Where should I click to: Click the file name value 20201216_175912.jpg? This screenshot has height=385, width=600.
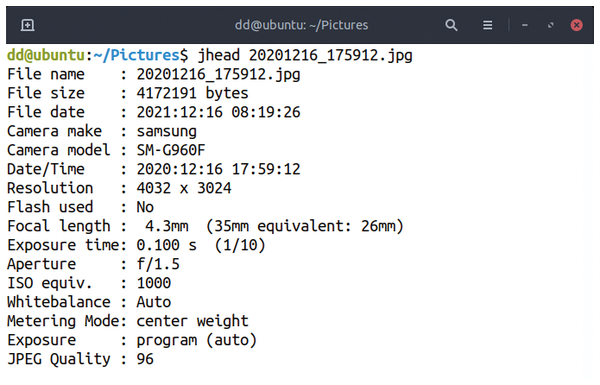218,74
